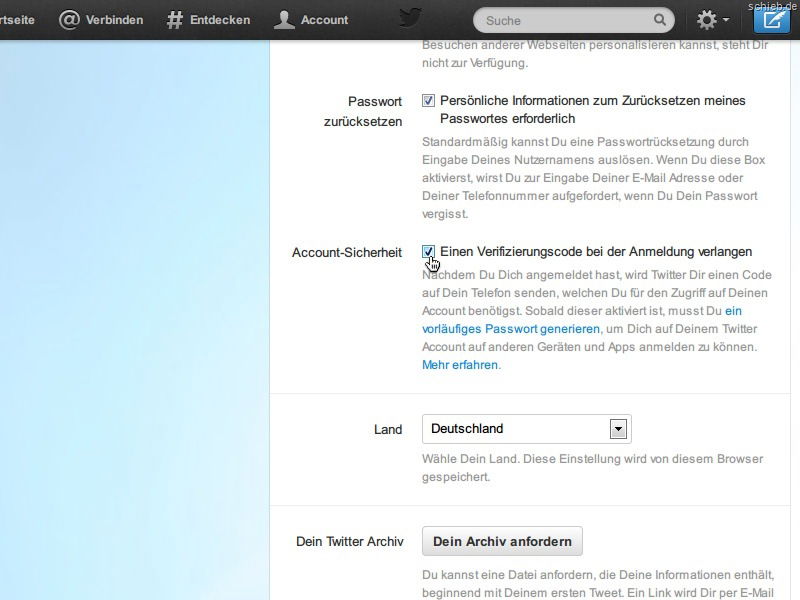The height and width of the screenshot is (600, 800).
Task: Open the Verbinden tab
Action: tap(101, 20)
